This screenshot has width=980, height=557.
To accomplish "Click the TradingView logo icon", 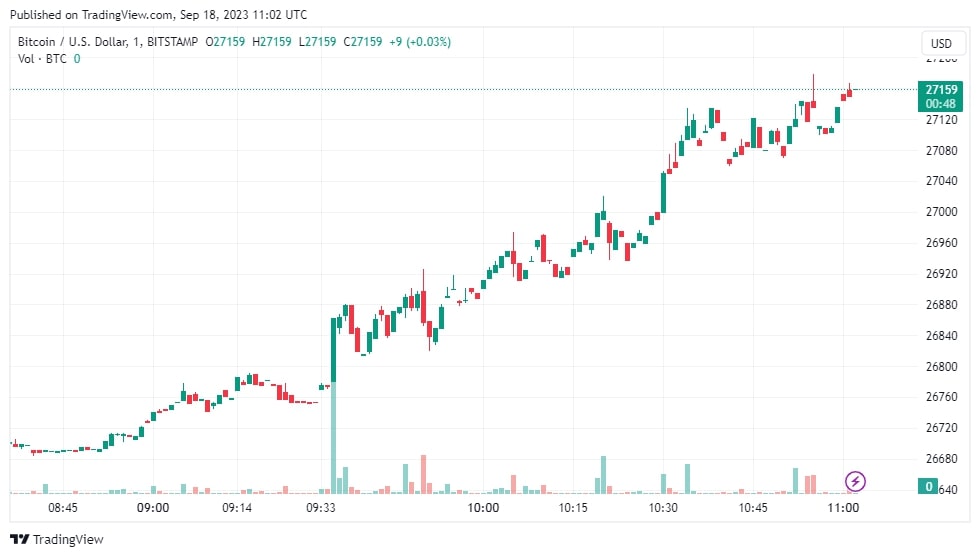I will click(x=20, y=540).
